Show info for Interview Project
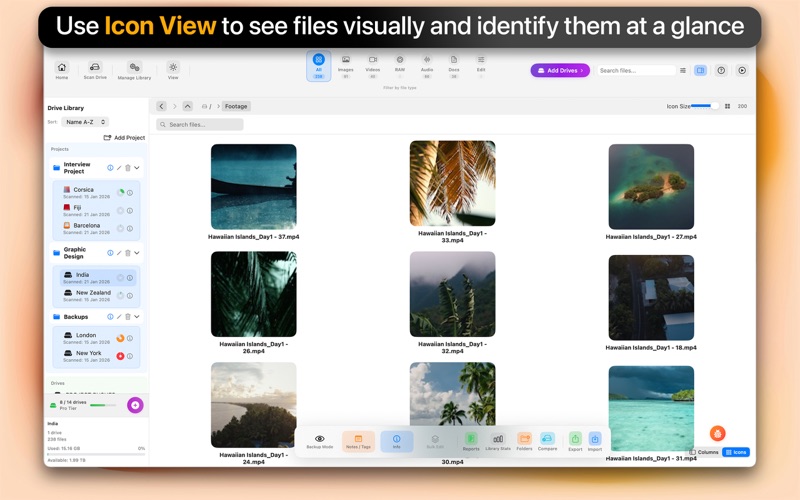 click(110, 167)
